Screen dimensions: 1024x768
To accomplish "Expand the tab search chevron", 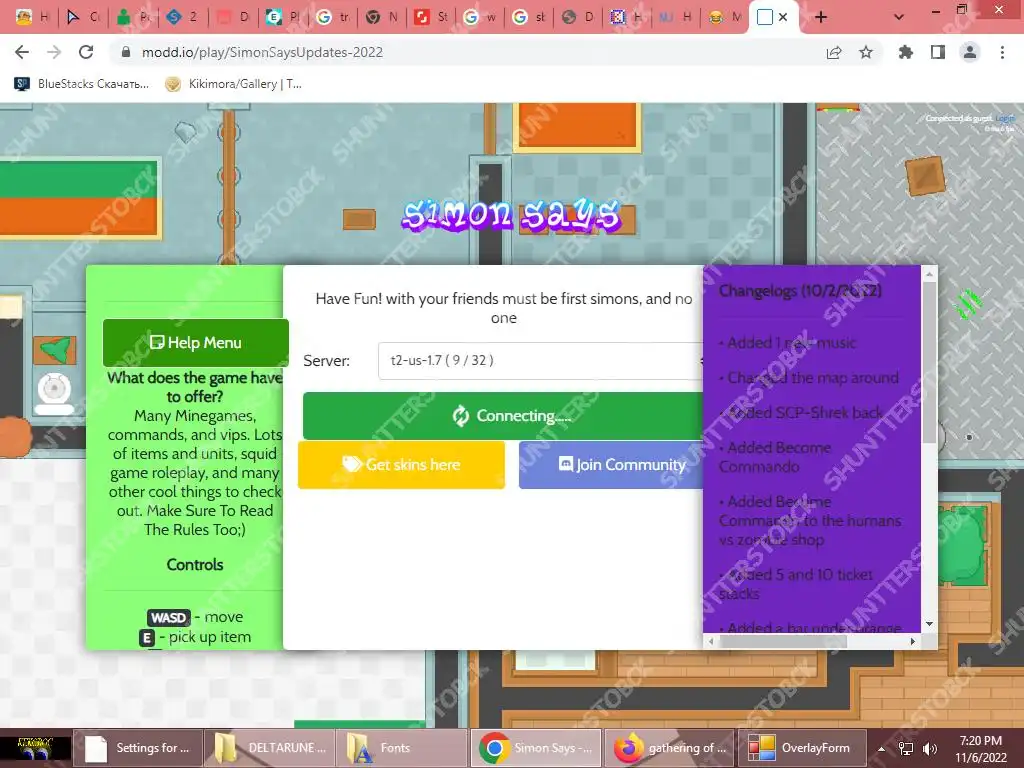I will pyautogui.click(x=899, y=17).
